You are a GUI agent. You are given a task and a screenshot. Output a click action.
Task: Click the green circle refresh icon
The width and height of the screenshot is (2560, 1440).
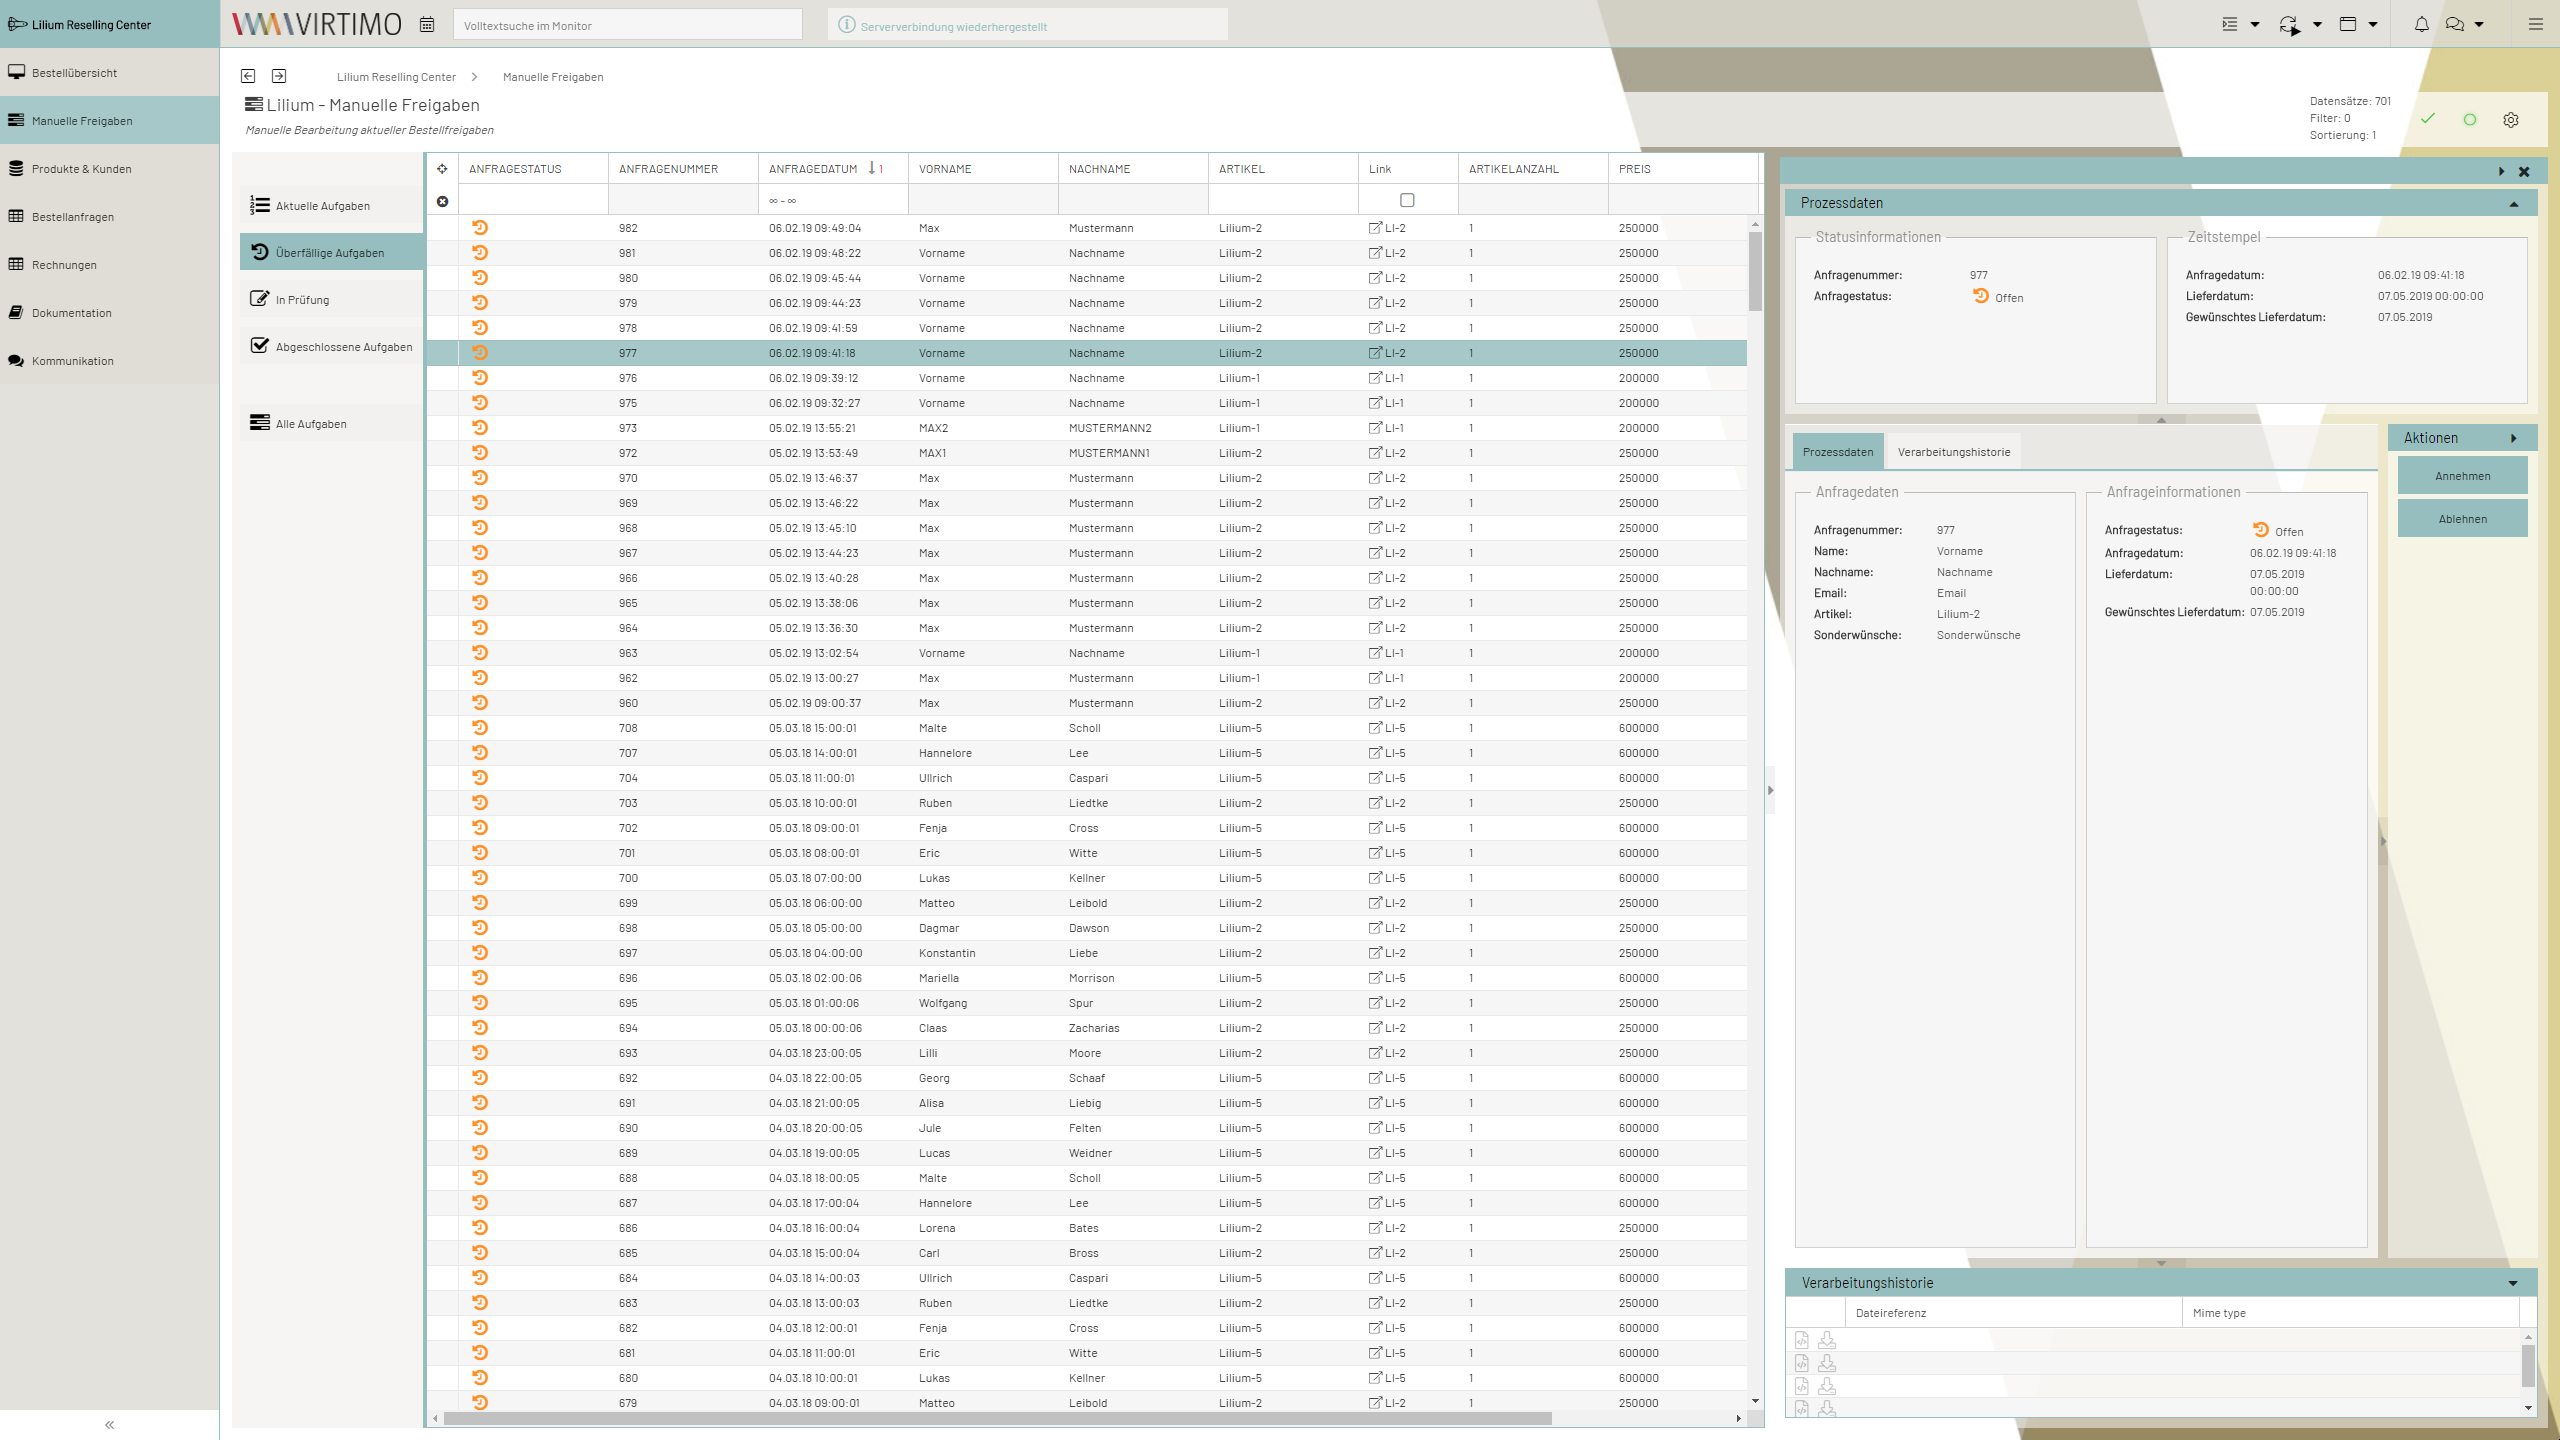[x=2470, y=120]
